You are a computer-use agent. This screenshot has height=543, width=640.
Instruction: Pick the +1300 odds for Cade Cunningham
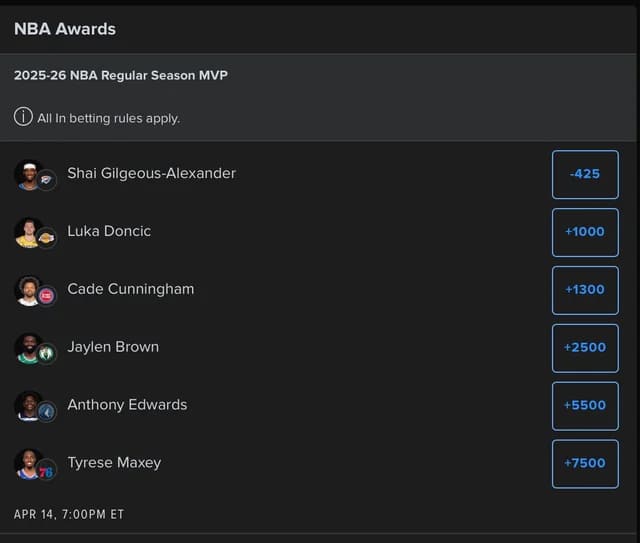pyautogui.click(x=585, y=290)
